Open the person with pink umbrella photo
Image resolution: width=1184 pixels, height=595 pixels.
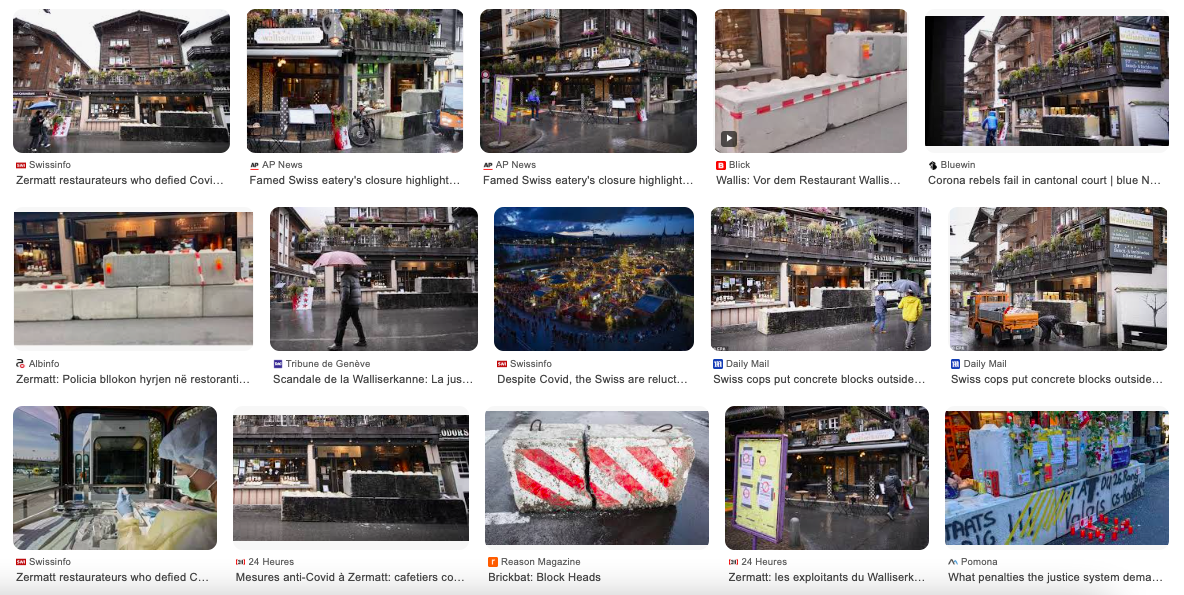tap(374, 279)
